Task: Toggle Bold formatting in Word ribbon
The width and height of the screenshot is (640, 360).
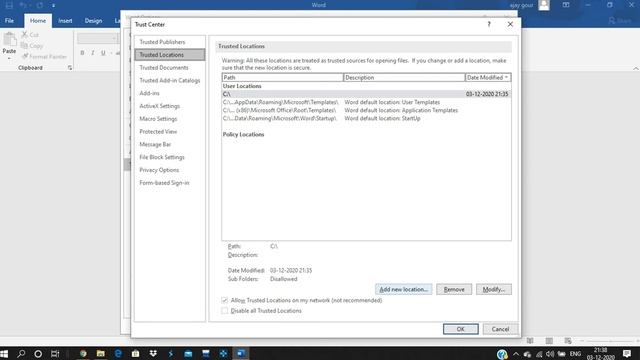Action: pyautogui.click(x=82, y=53)
